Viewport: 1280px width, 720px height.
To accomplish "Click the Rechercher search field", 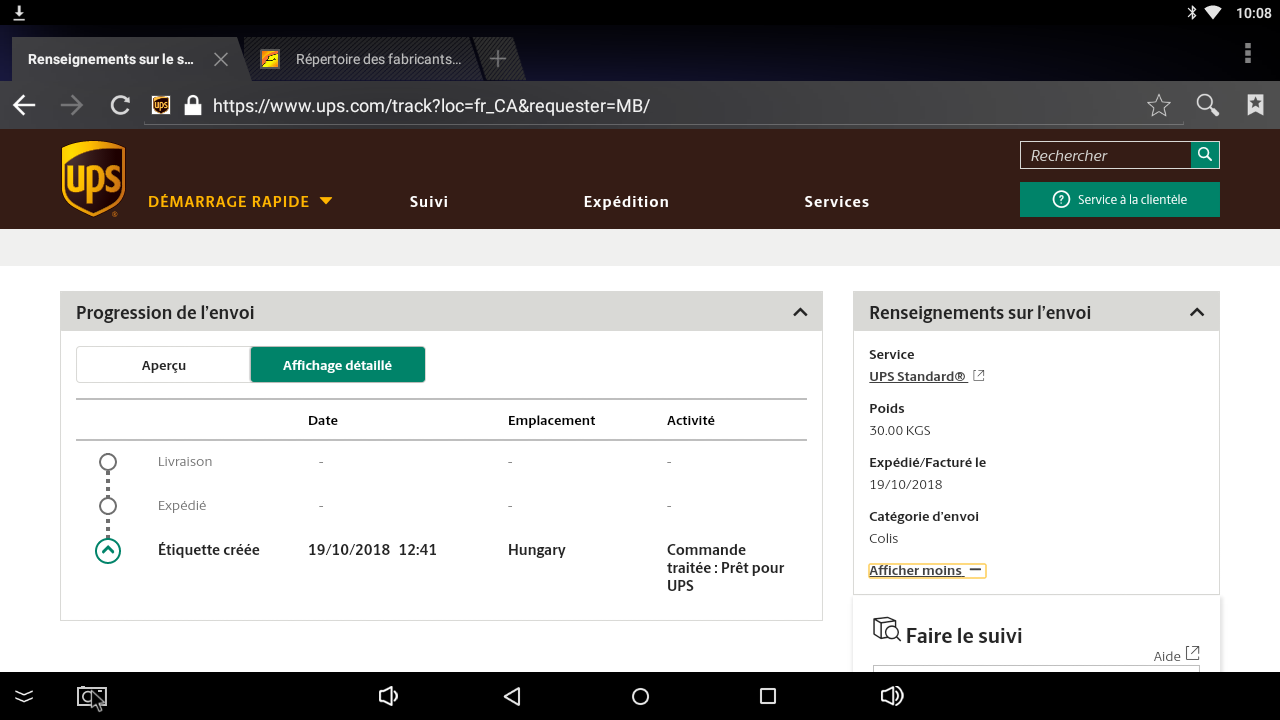I will (1105, 155).
